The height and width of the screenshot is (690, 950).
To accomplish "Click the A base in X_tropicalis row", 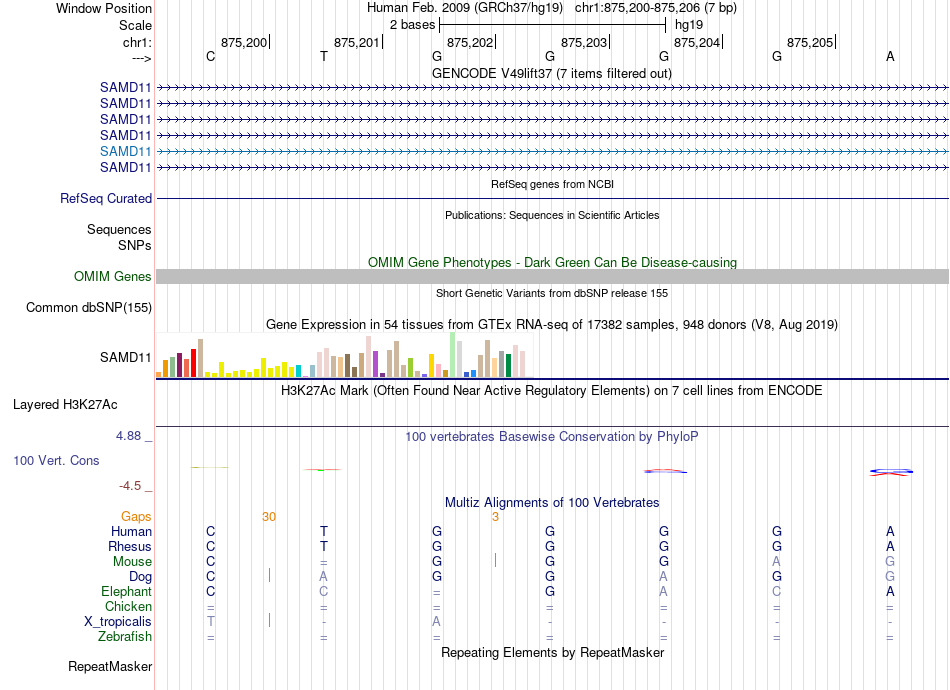I will (436, 622).
